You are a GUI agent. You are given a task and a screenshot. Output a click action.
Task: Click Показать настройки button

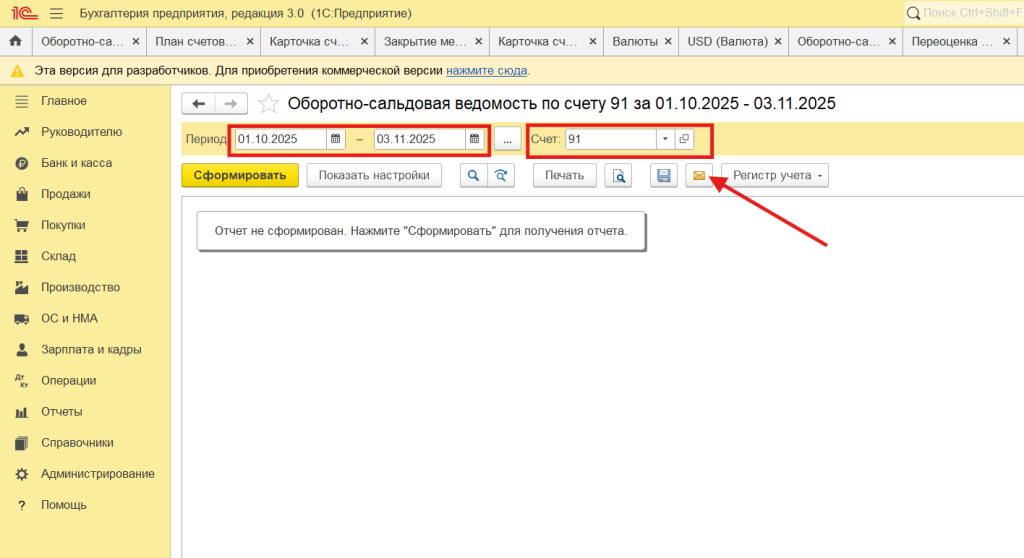[374, 175]
